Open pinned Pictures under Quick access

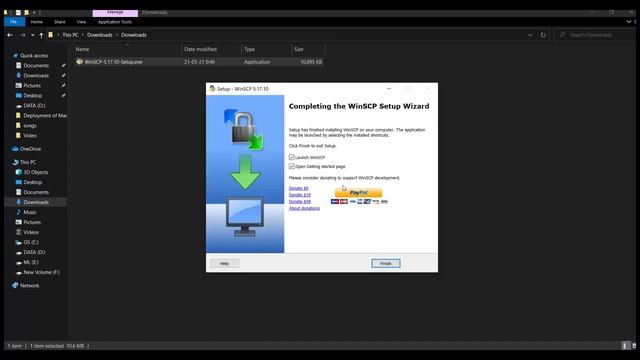tap(32, 86)
